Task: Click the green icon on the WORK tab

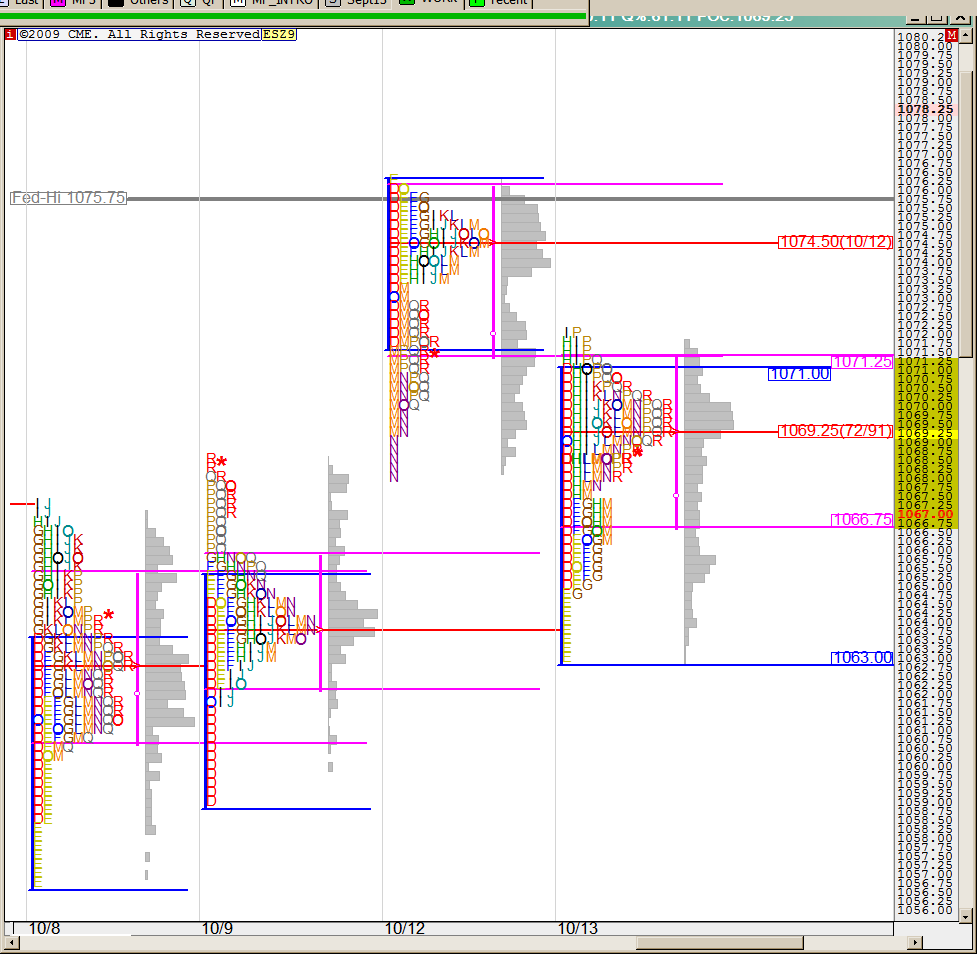Action: (x=407, y=2)
